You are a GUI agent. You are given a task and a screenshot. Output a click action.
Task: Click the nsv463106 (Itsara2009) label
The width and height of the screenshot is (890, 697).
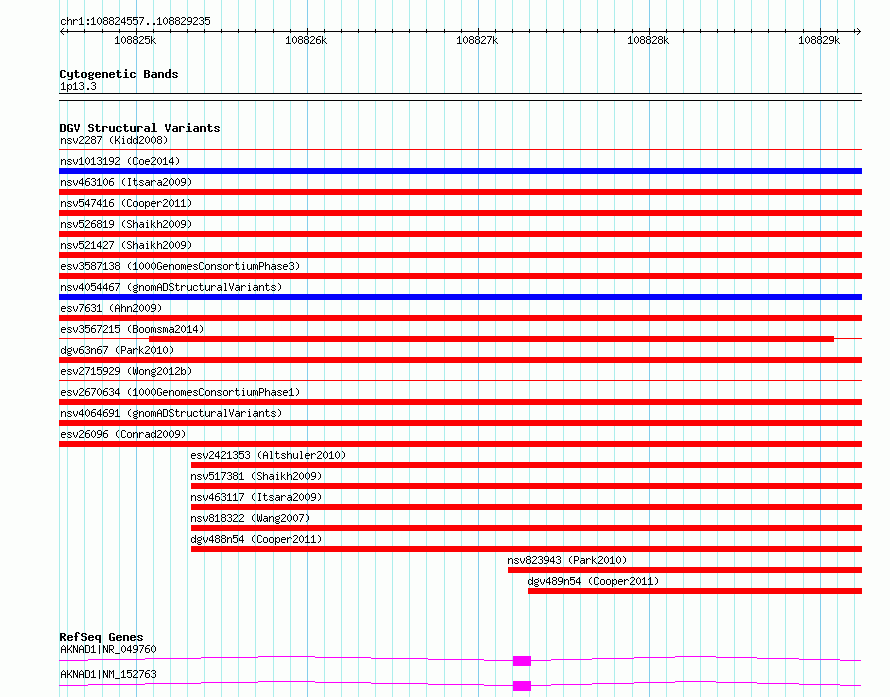coord(126,182)
